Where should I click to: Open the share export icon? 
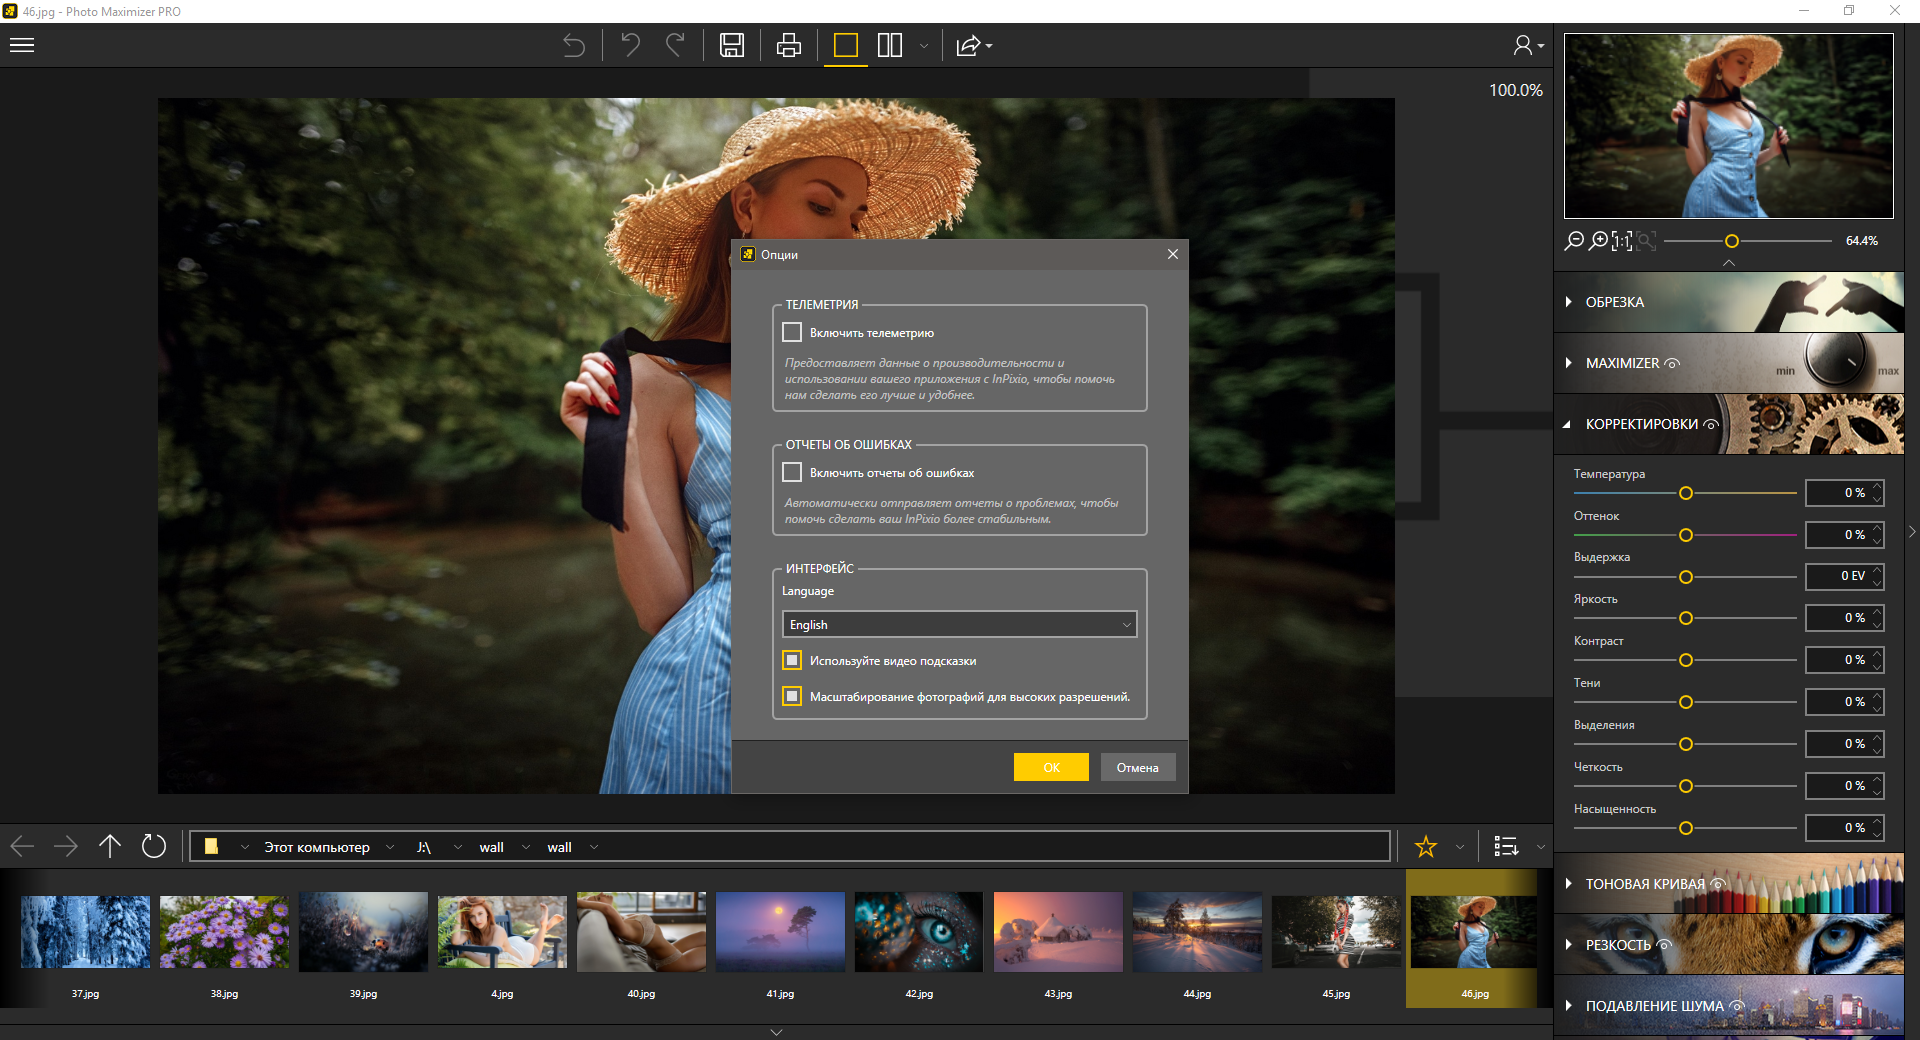click(x=969, y=46)
